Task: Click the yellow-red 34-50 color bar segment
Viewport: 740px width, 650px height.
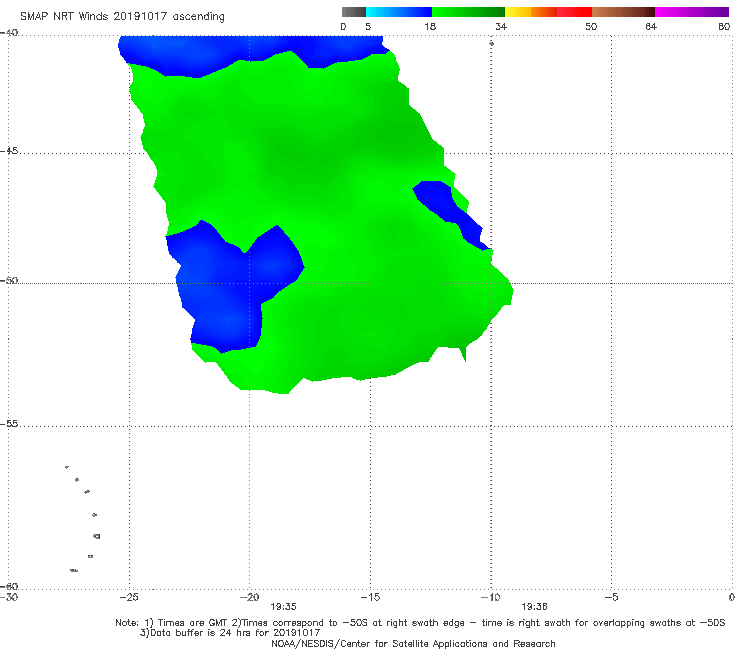Action: point(548,12)
